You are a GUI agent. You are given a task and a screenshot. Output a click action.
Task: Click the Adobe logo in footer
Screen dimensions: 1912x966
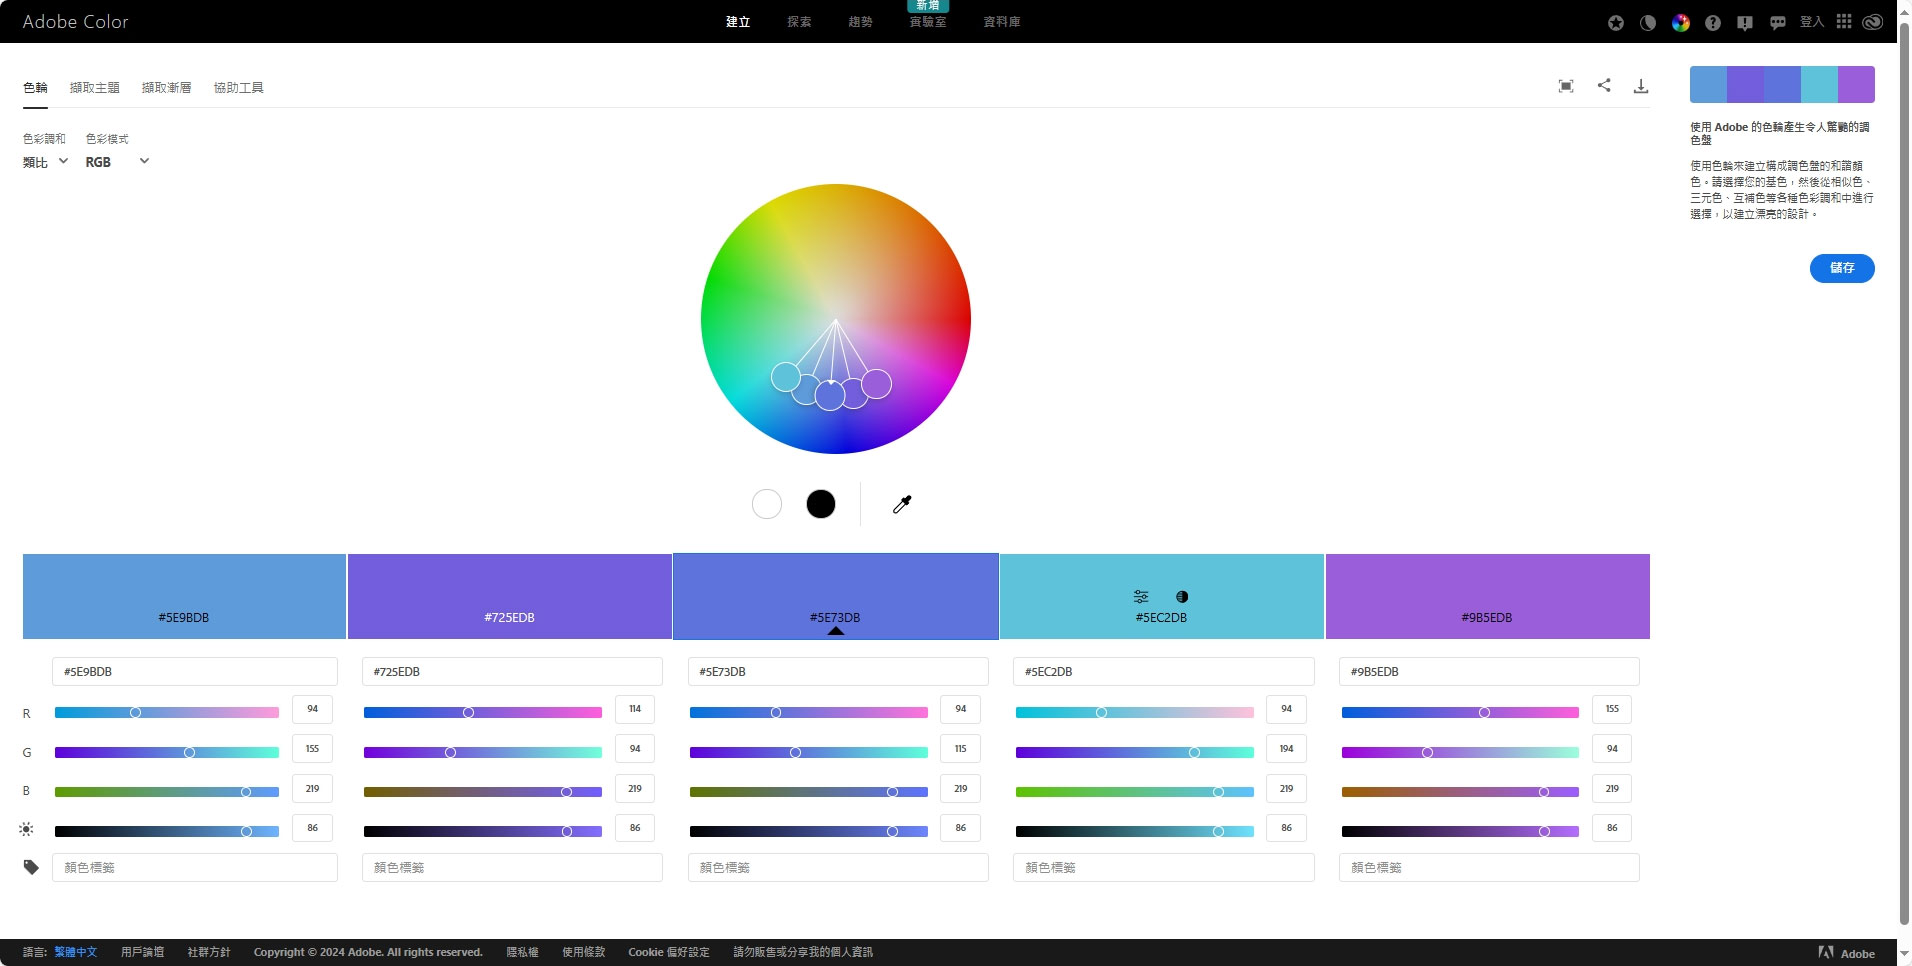pyautogui.click(x=1846, y=953)
